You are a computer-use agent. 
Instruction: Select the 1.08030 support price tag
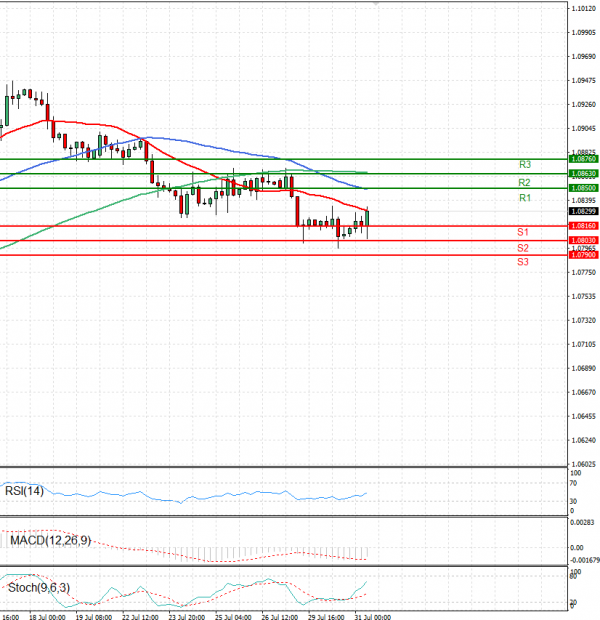583,240
